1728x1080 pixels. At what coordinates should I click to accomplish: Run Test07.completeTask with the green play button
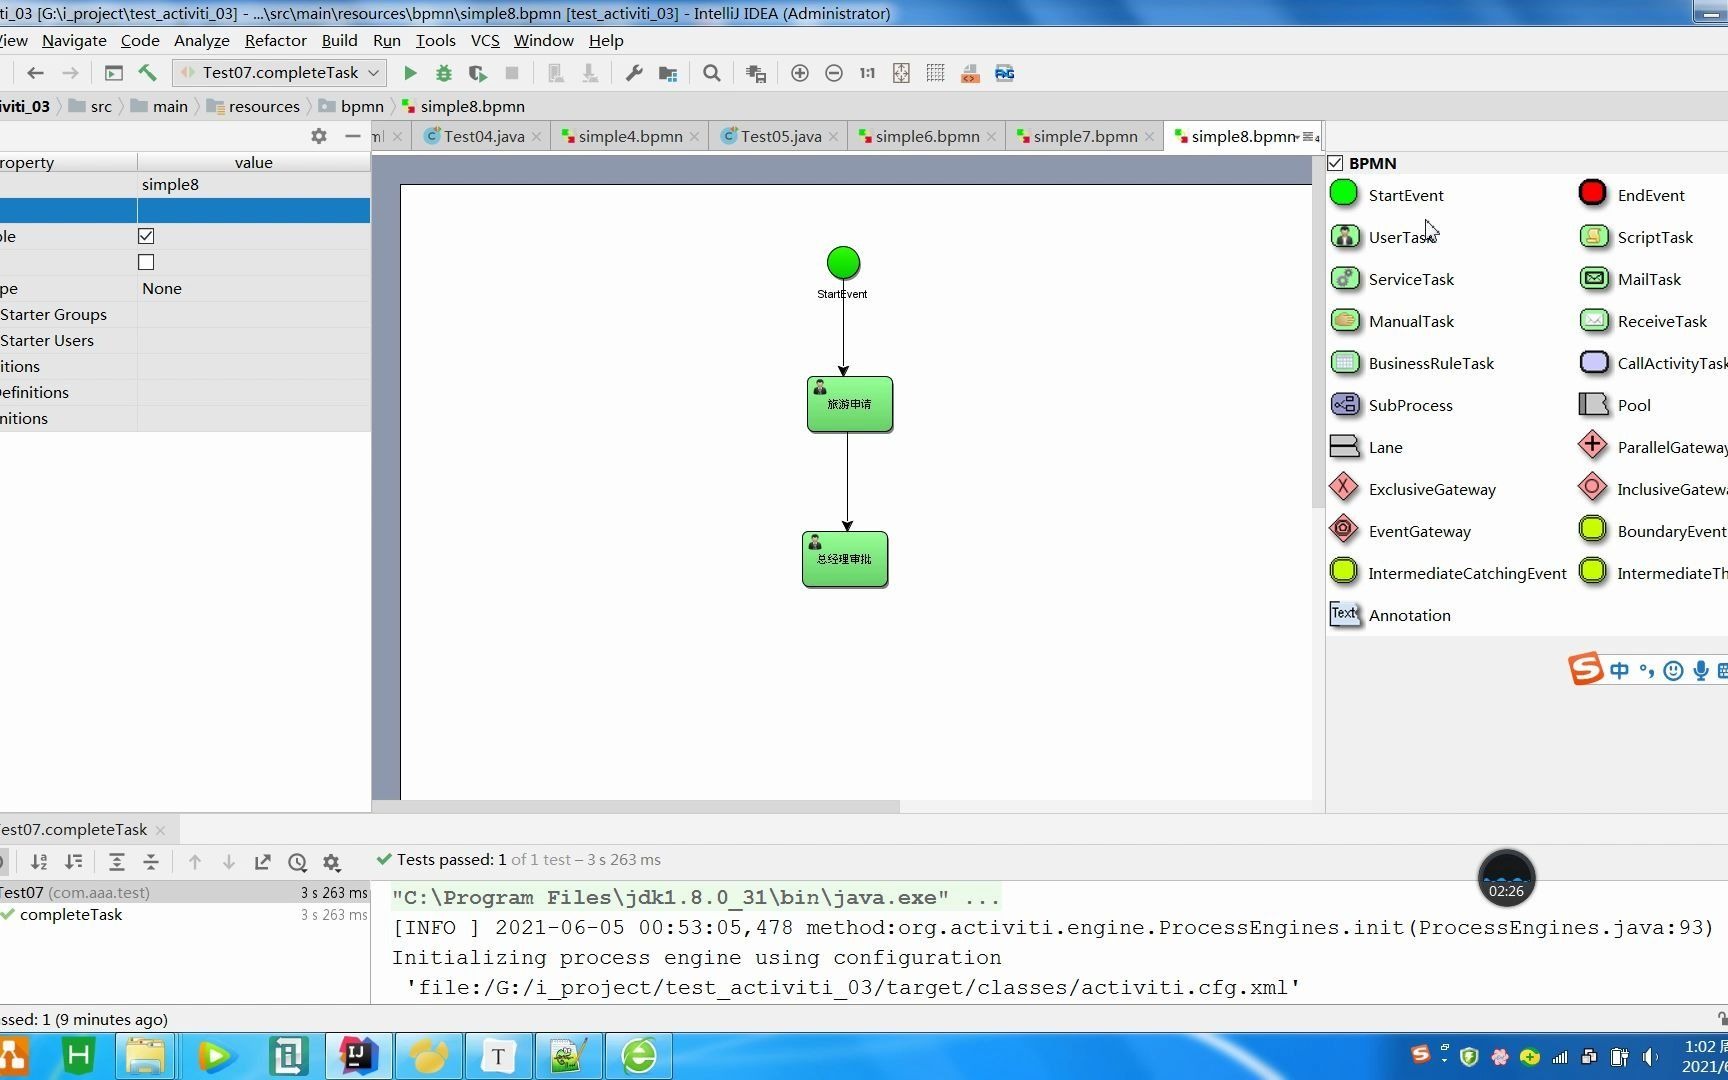[x=410, y=73]
